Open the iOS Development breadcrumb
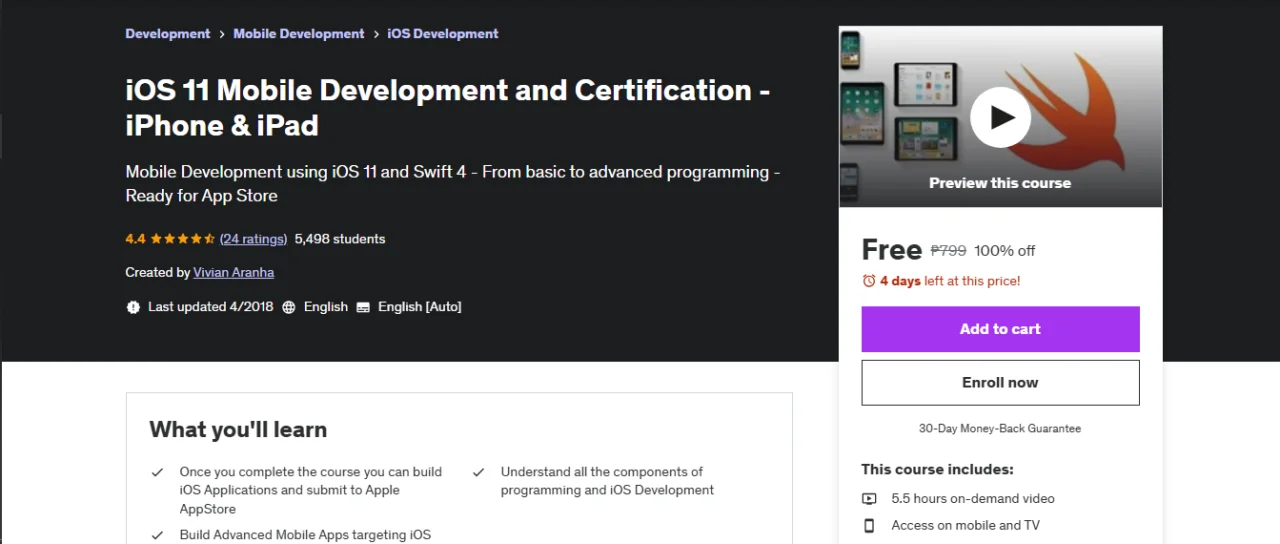The image size is (1280, 544). point(443,34)
